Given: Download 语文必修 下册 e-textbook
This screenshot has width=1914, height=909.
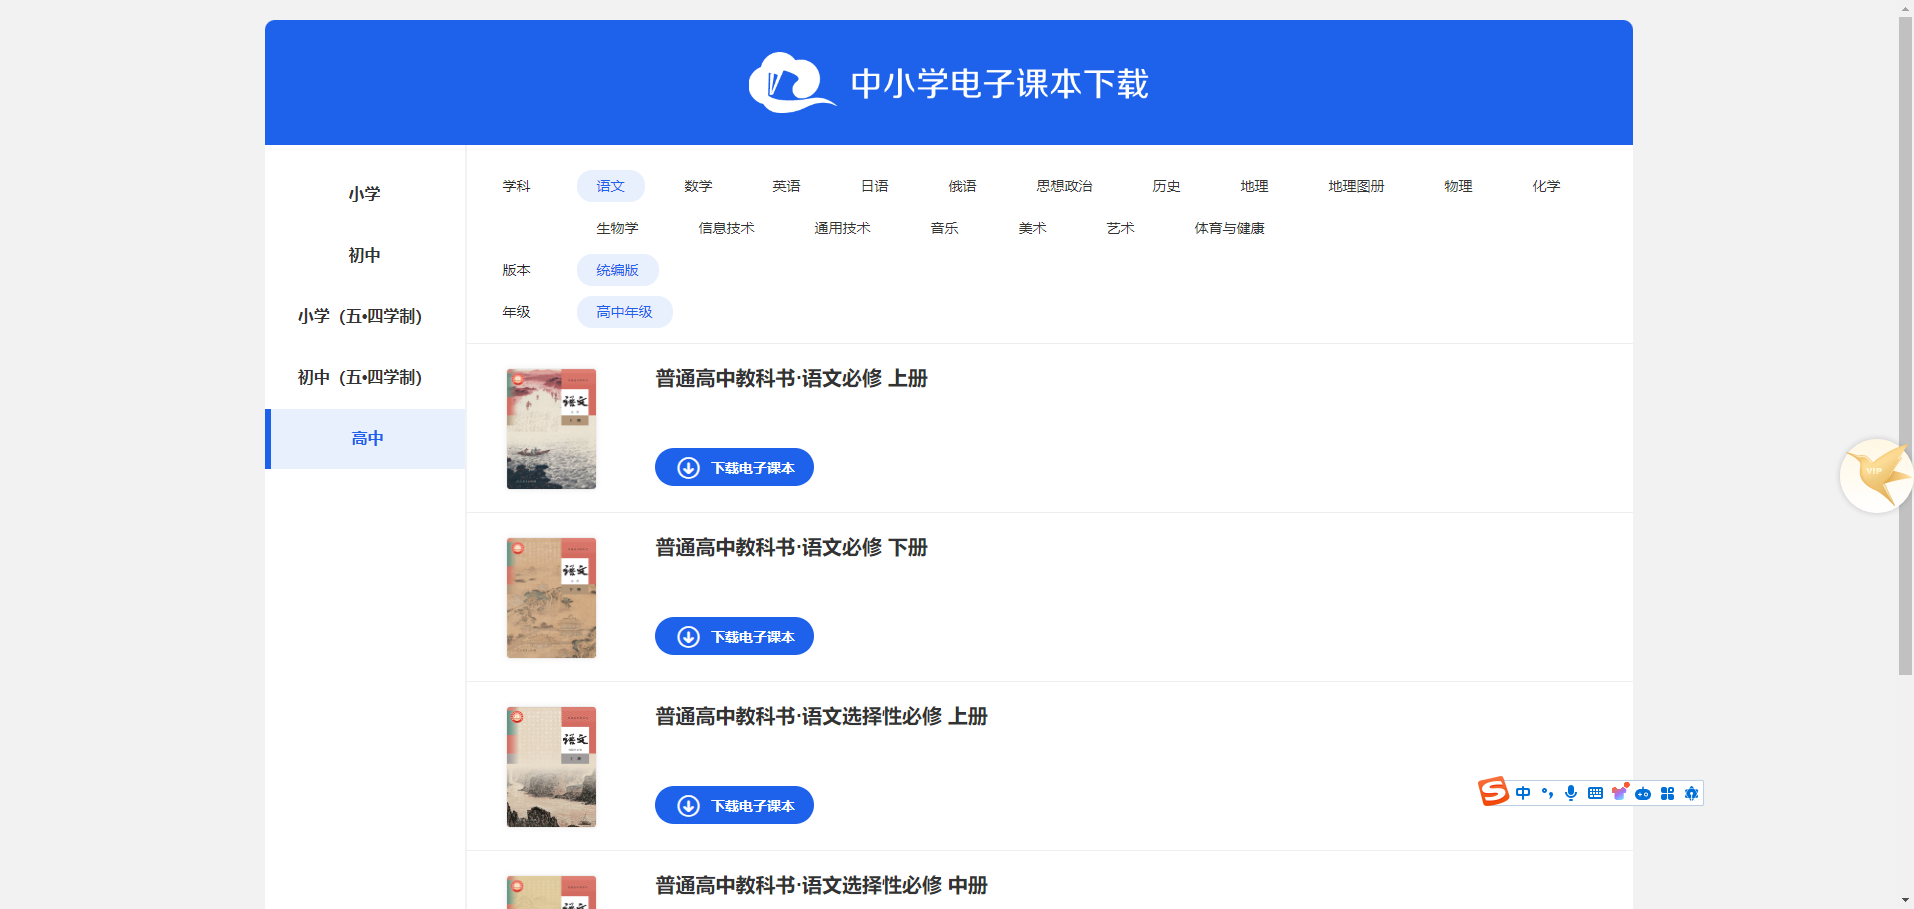Looking at the screenshot, I should 734,636.
